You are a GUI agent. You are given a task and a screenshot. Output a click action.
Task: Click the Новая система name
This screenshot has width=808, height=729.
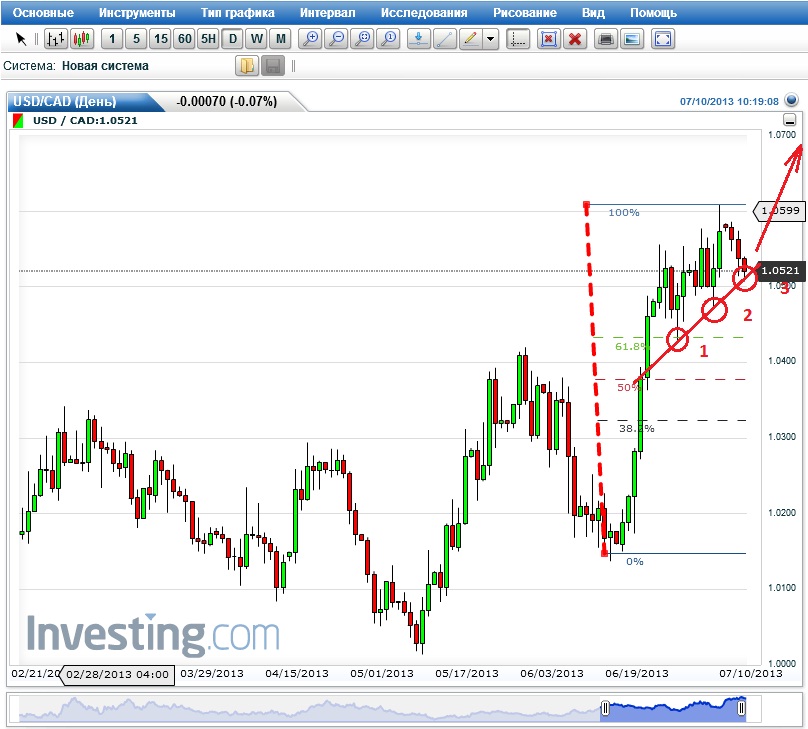coord(105,66)
